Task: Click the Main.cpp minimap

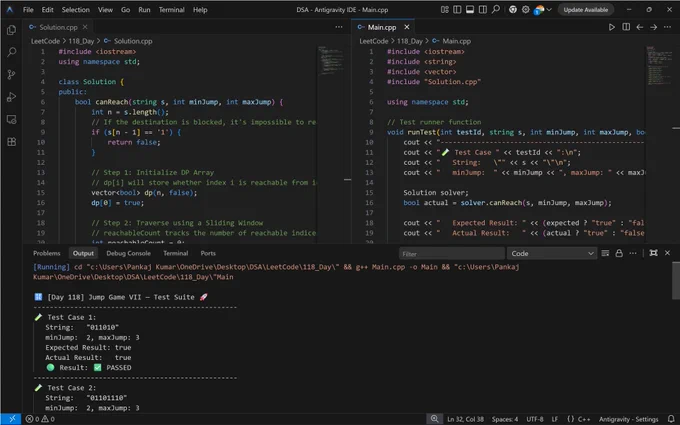Action: click(660, 65)
